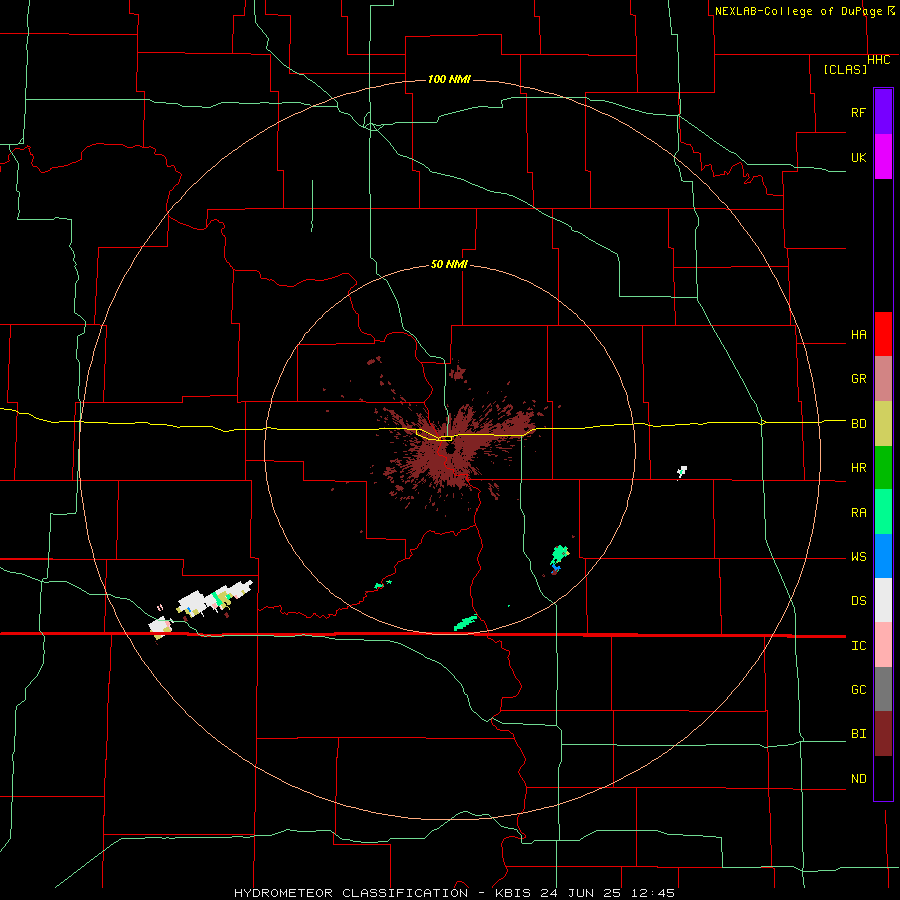Pick the DS white legend swatch
This screenshot has width=900, height=900.
(883, 600)
